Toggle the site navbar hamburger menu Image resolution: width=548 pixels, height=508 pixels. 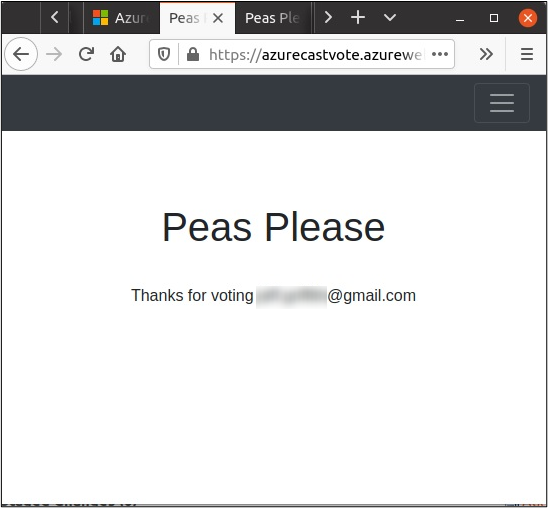502,103
